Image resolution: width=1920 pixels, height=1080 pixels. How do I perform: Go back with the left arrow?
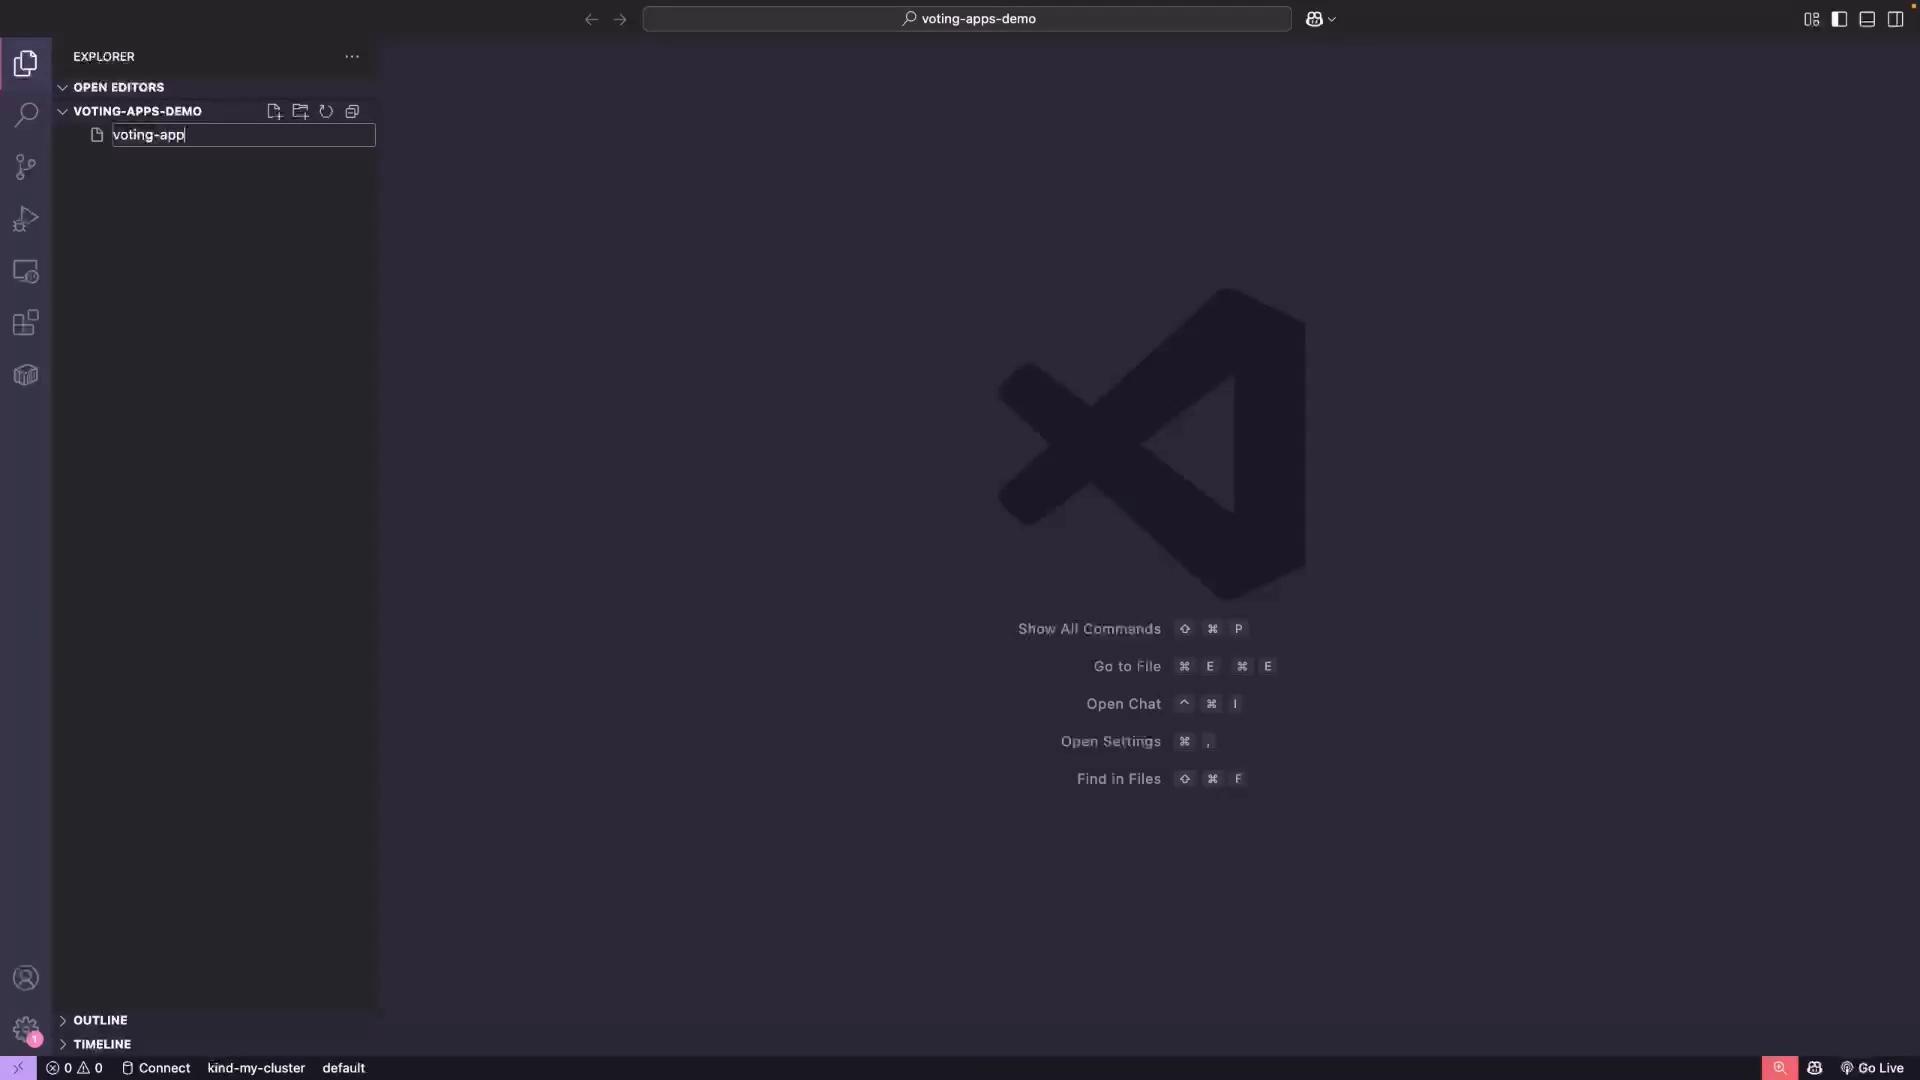coord(592,19)
